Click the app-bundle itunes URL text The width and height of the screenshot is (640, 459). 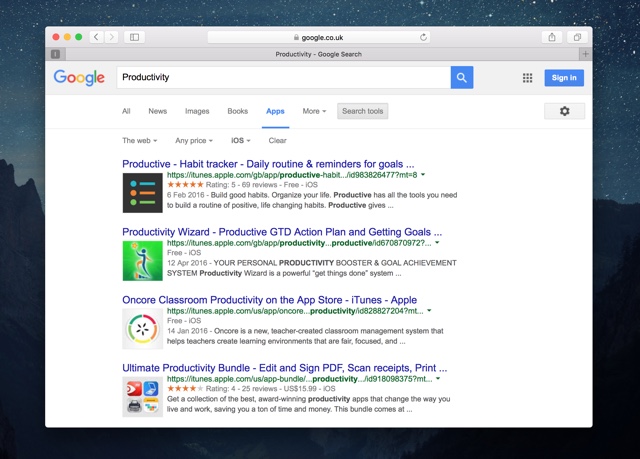pyautogui.click(x=300, y=379)
